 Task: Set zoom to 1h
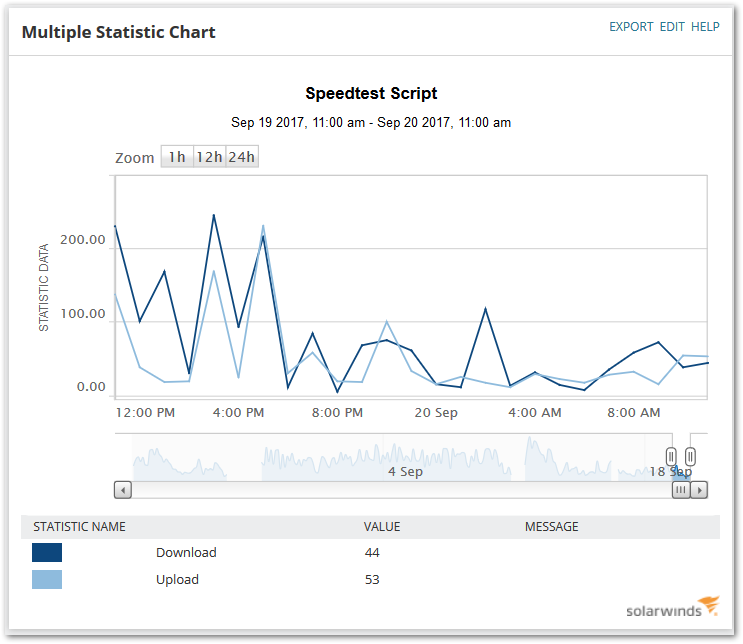177,157
